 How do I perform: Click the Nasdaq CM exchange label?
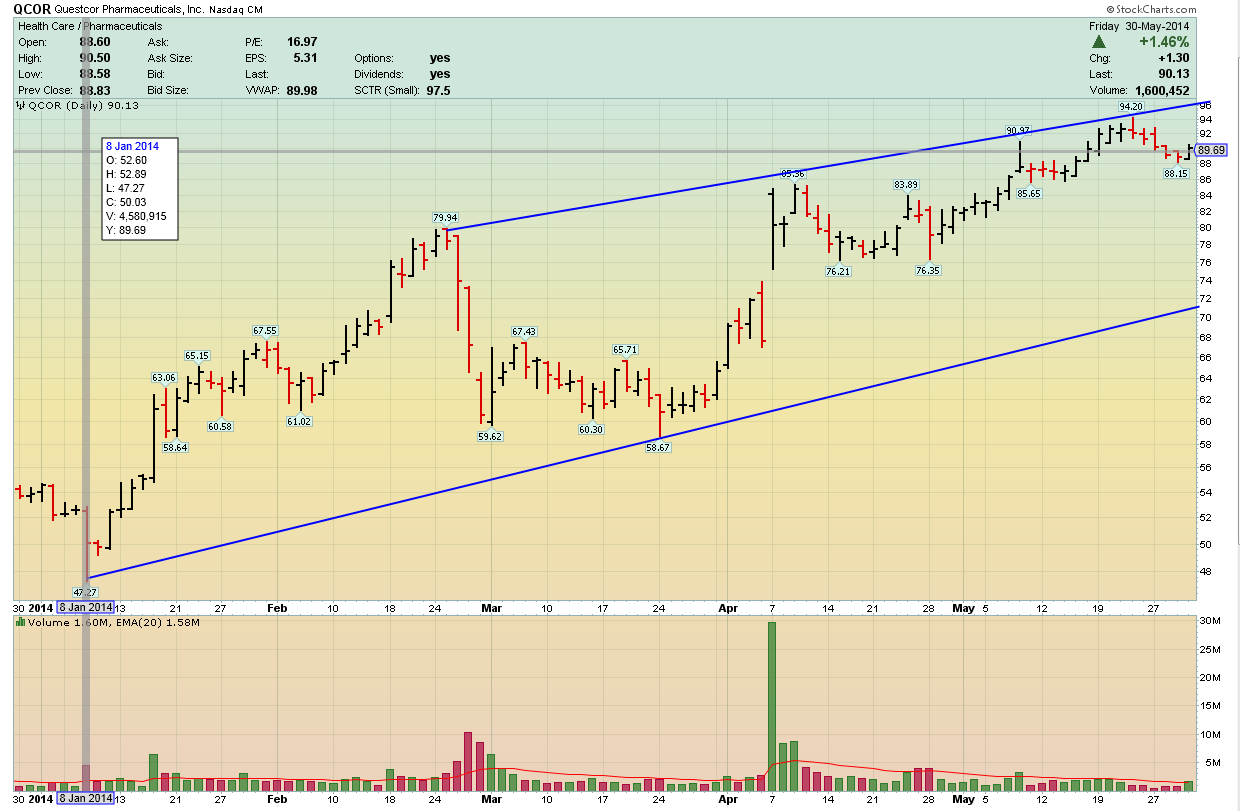[x=234, y=9]
